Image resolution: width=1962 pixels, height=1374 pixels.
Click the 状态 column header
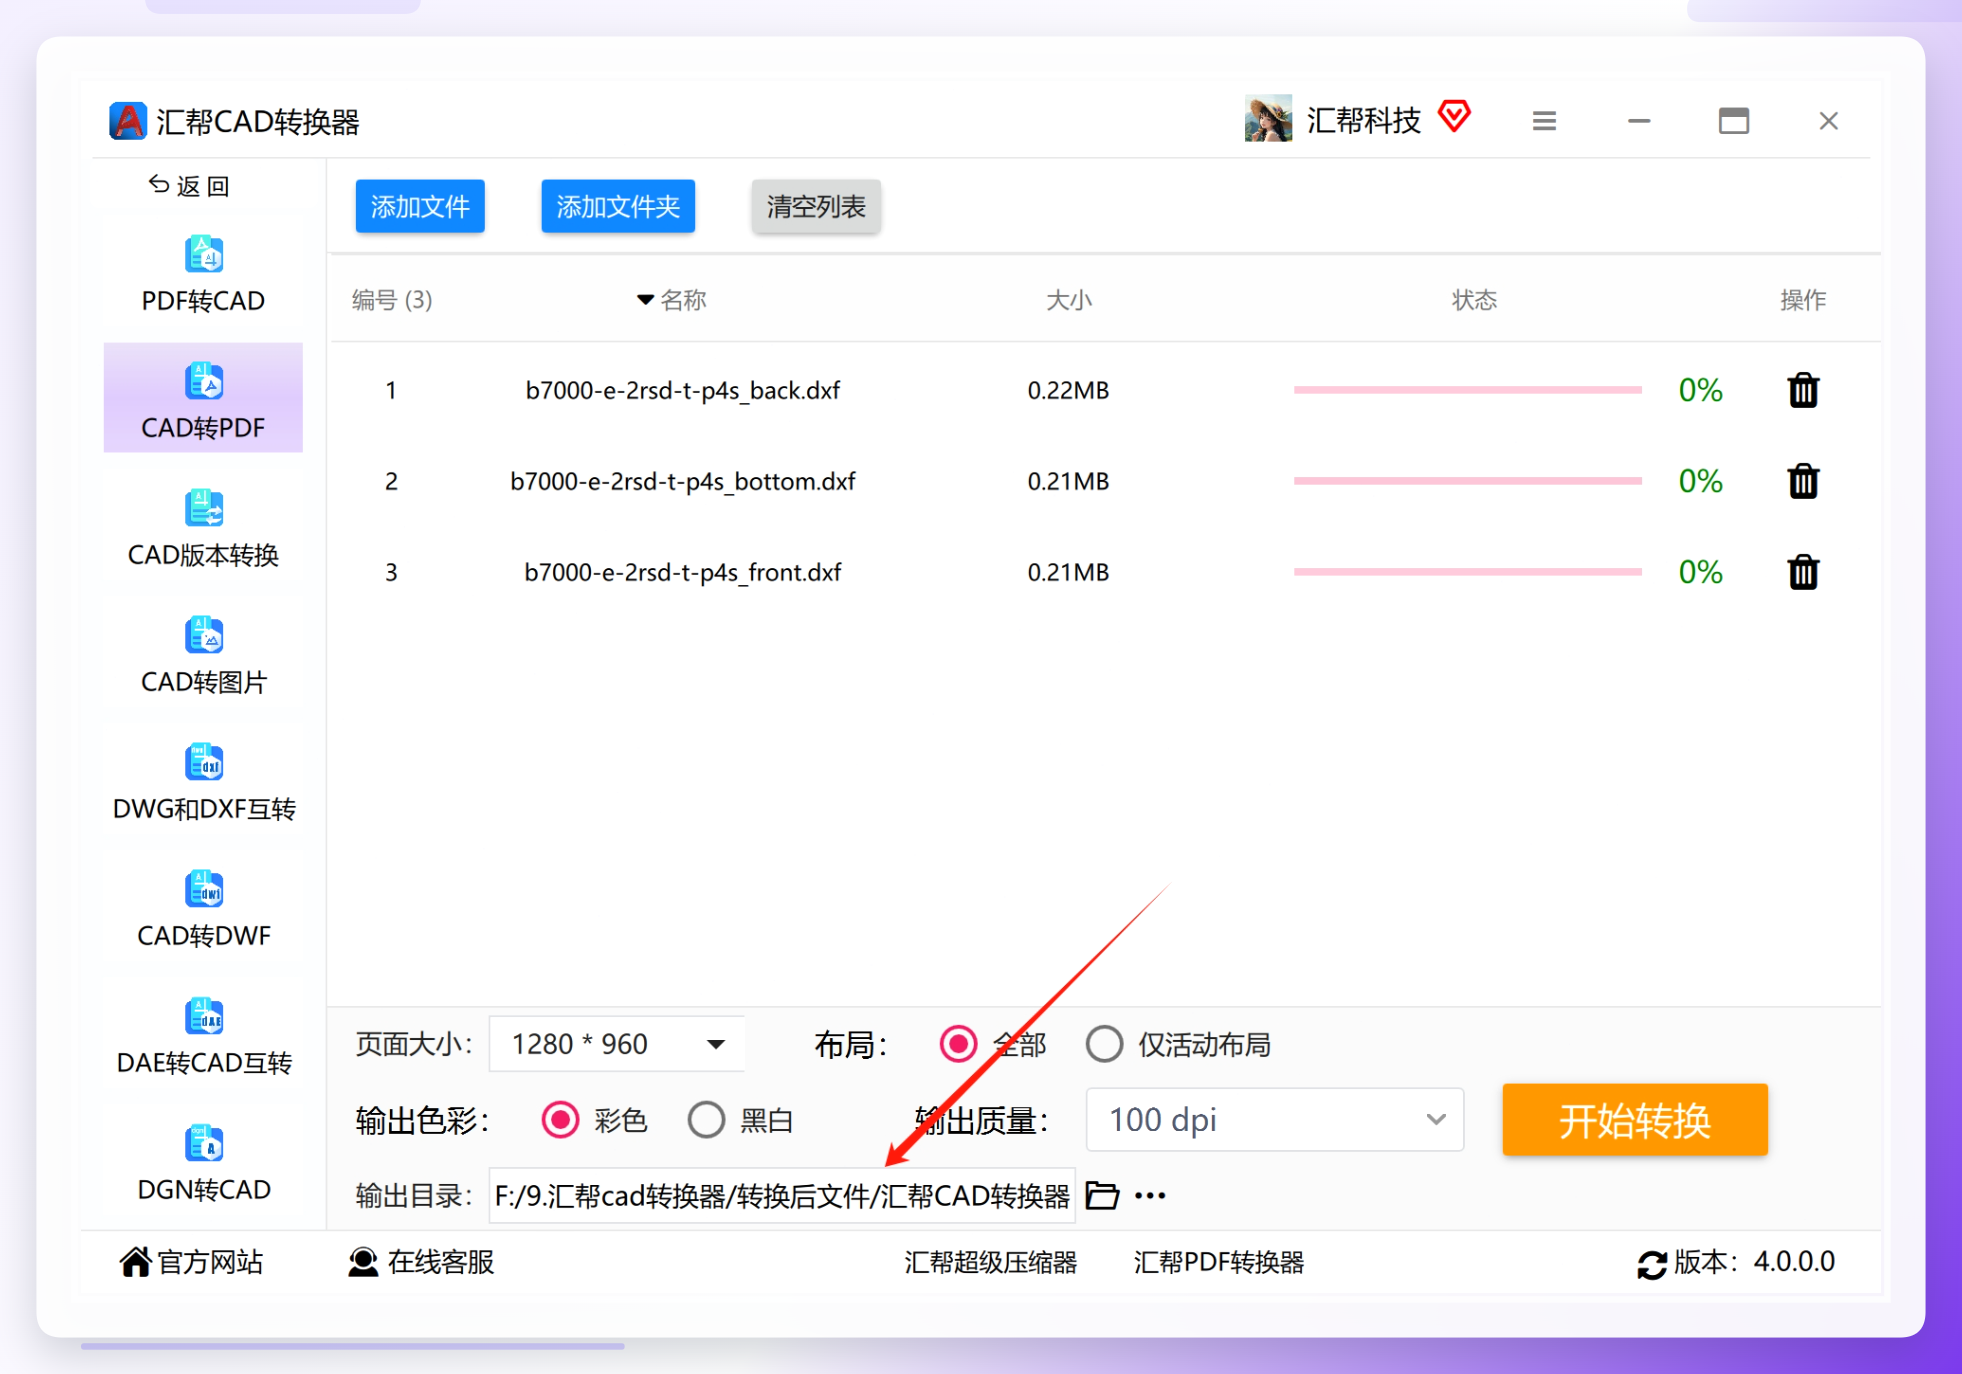tap(1474, 300)
